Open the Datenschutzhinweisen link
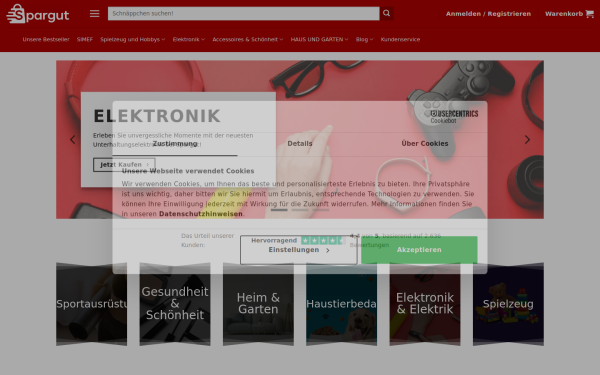This screenshot has width=600, height=375. pos(201,214)
